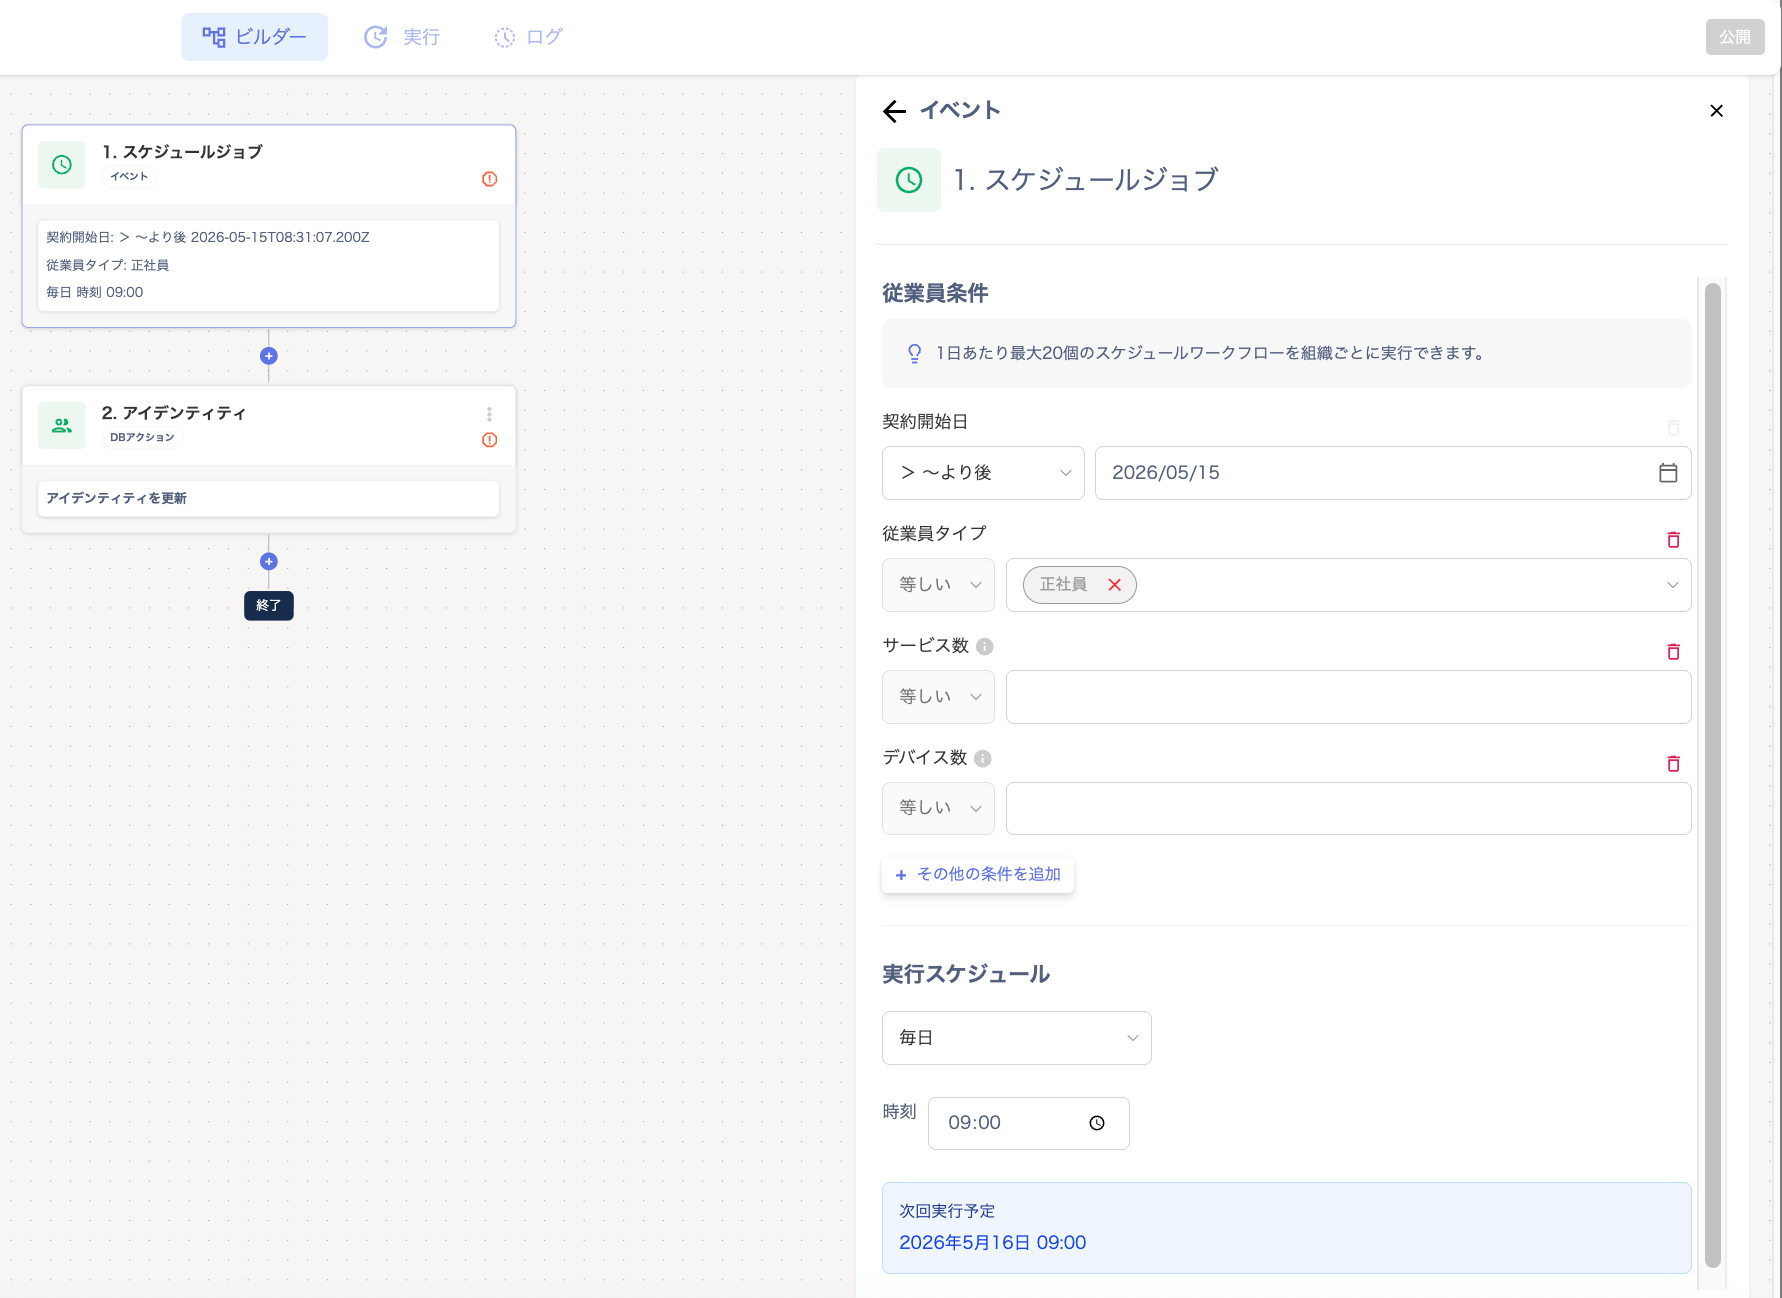Click the warning icon on the スケジュールジョブ node

pos(490,179)
